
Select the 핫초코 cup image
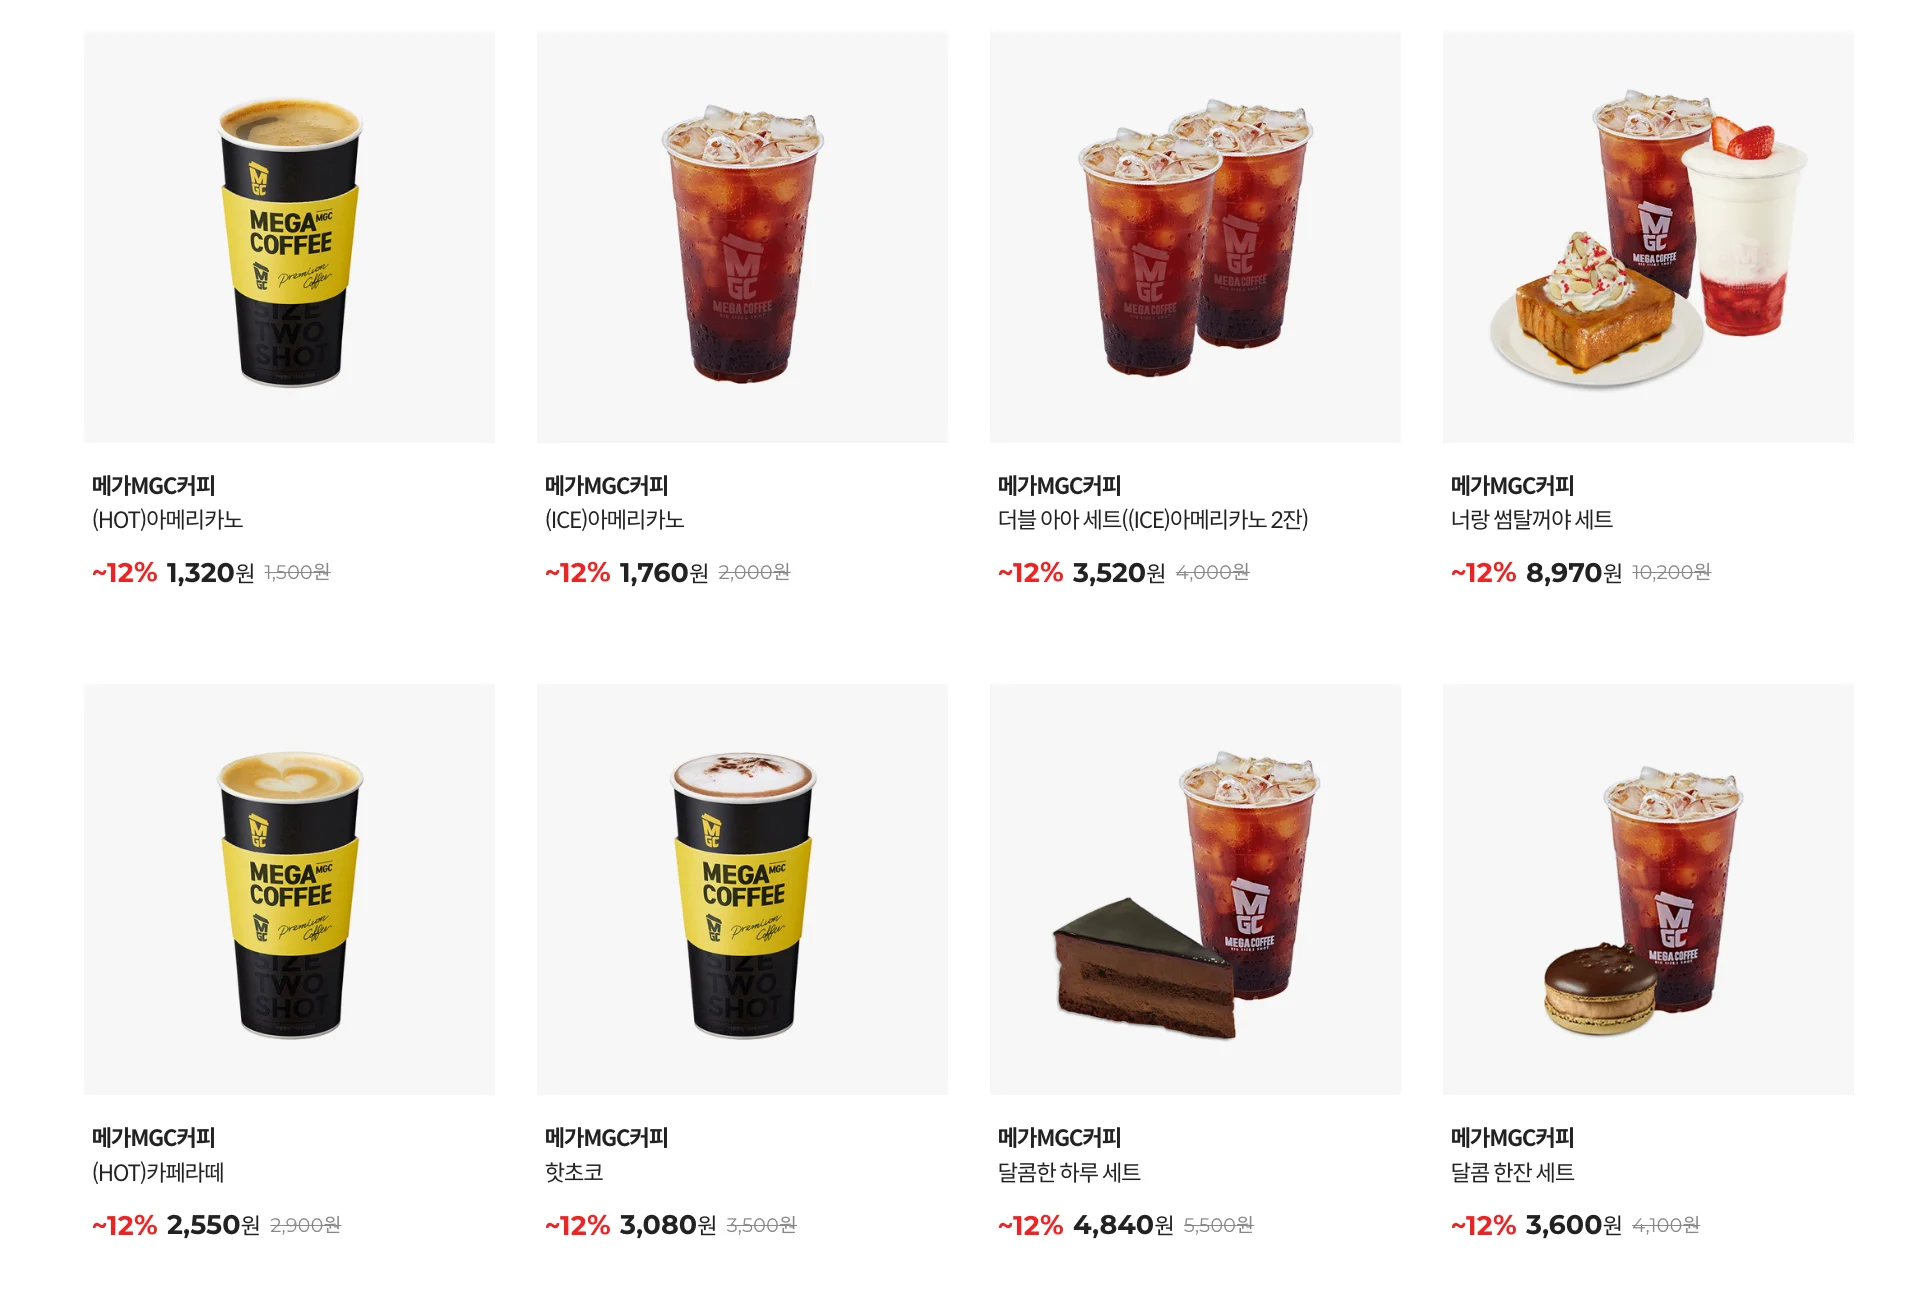tap(742, 889)
